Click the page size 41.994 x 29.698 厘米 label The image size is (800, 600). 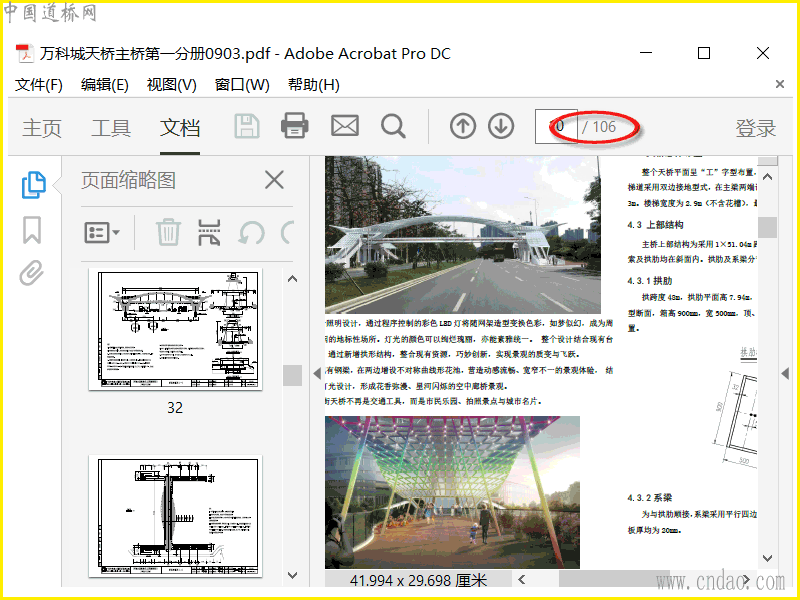tap(418, 580)
